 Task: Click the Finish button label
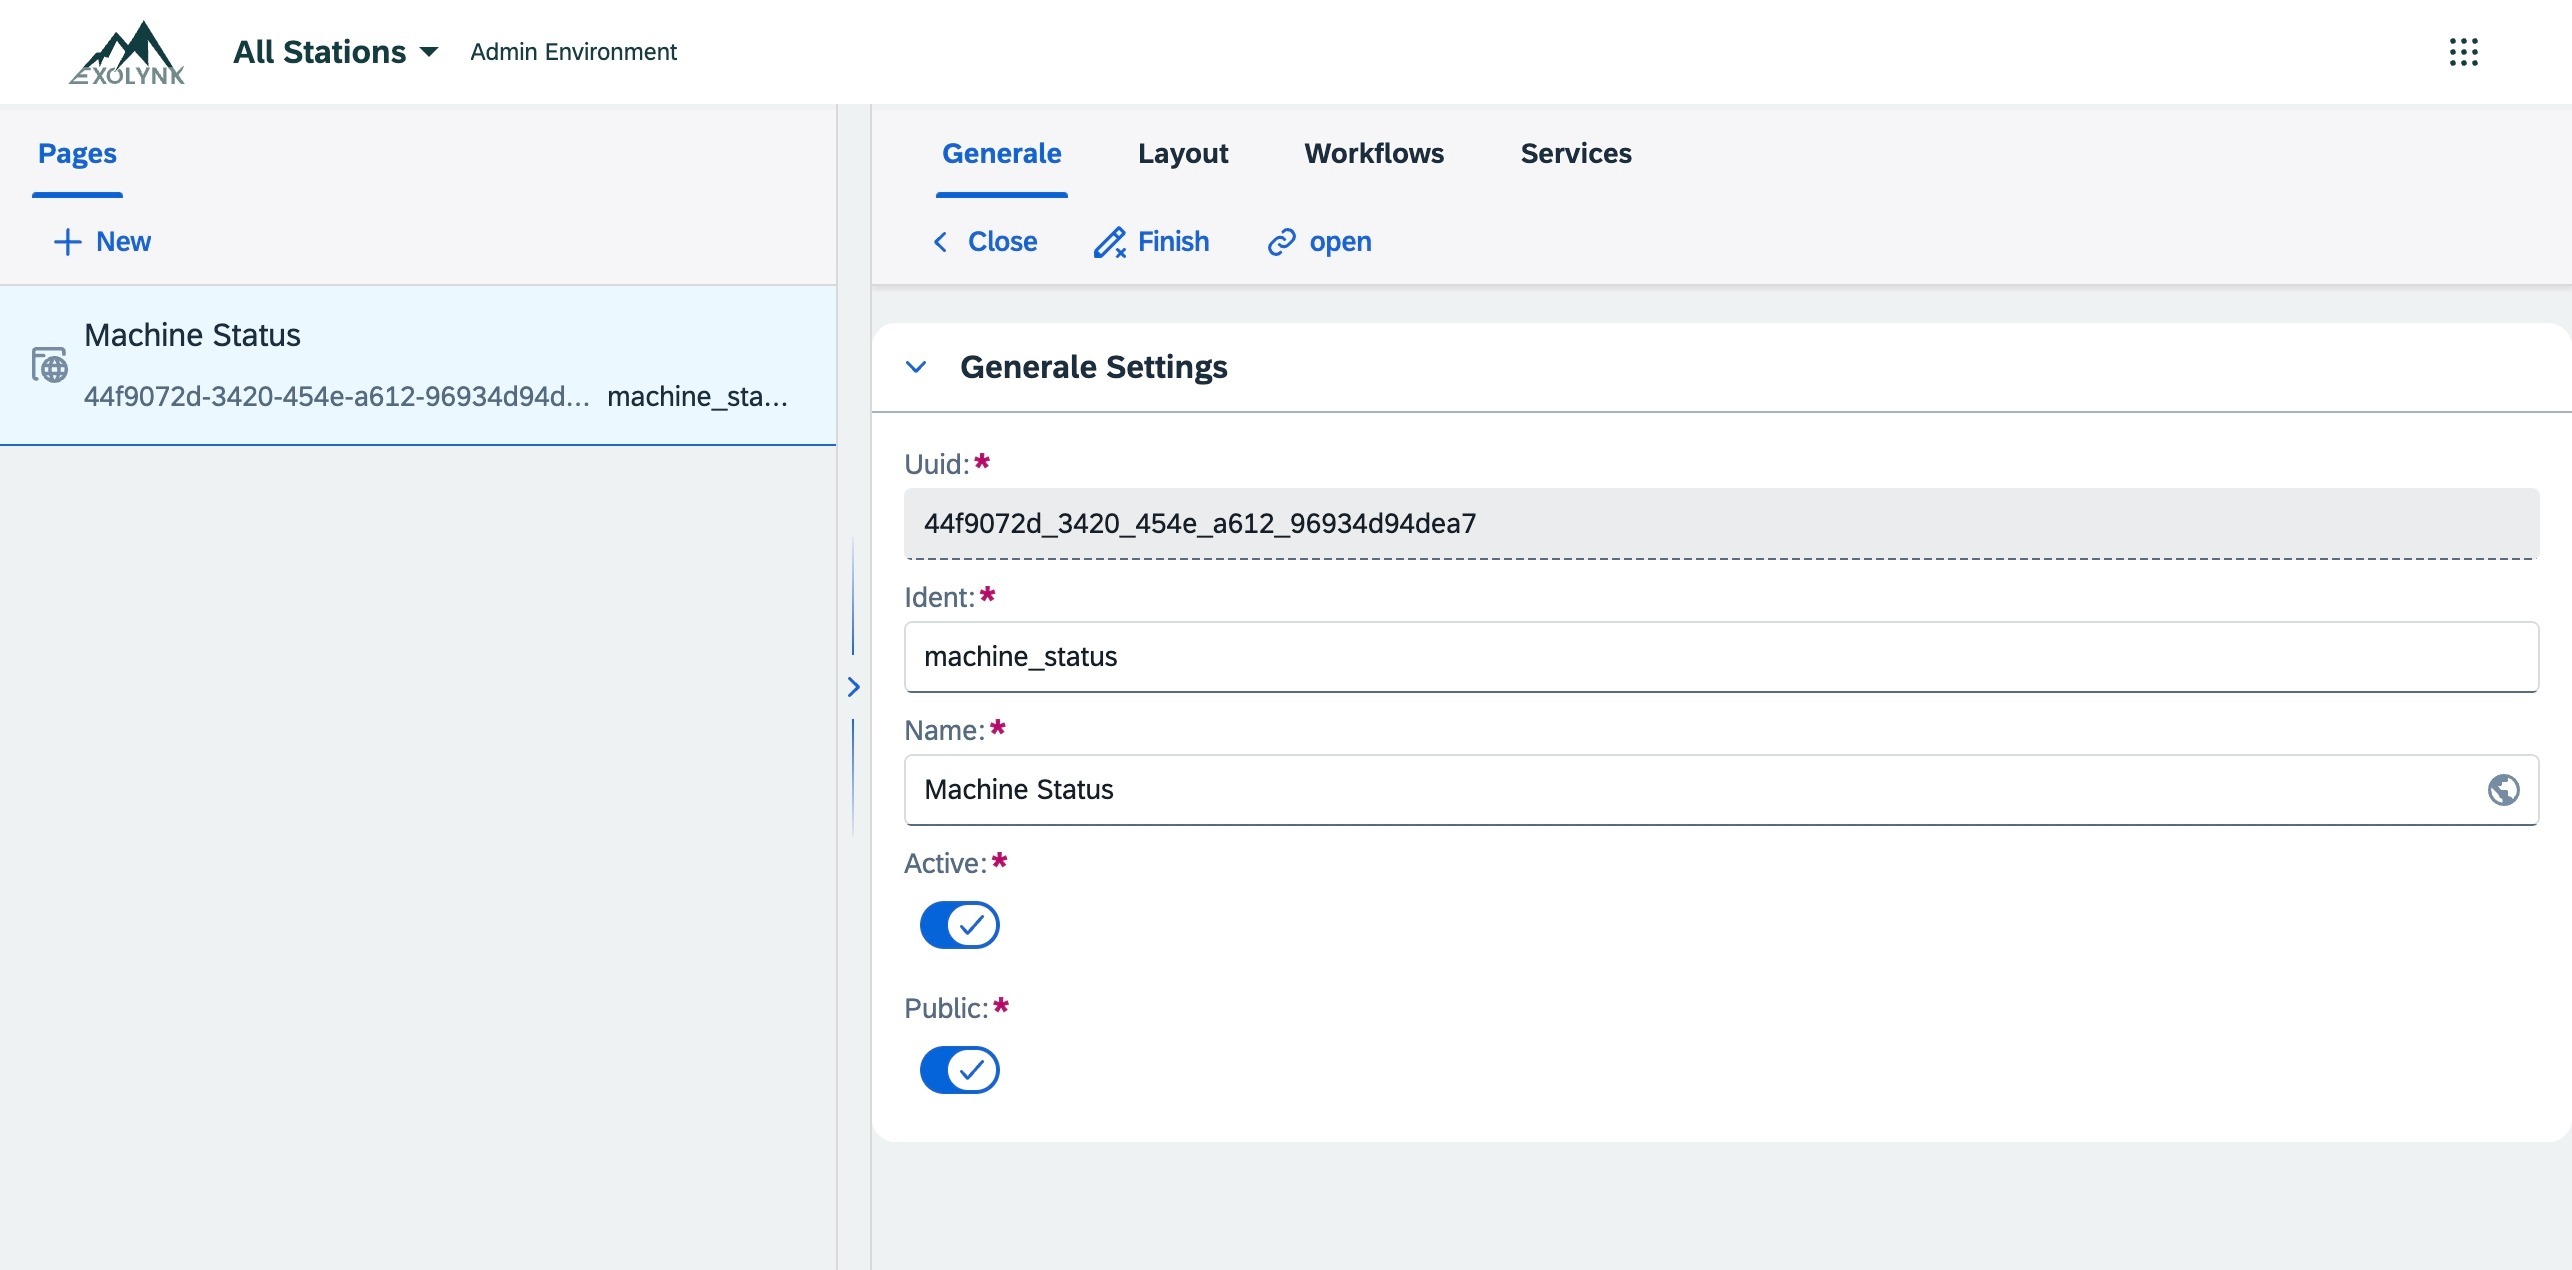1173,242
